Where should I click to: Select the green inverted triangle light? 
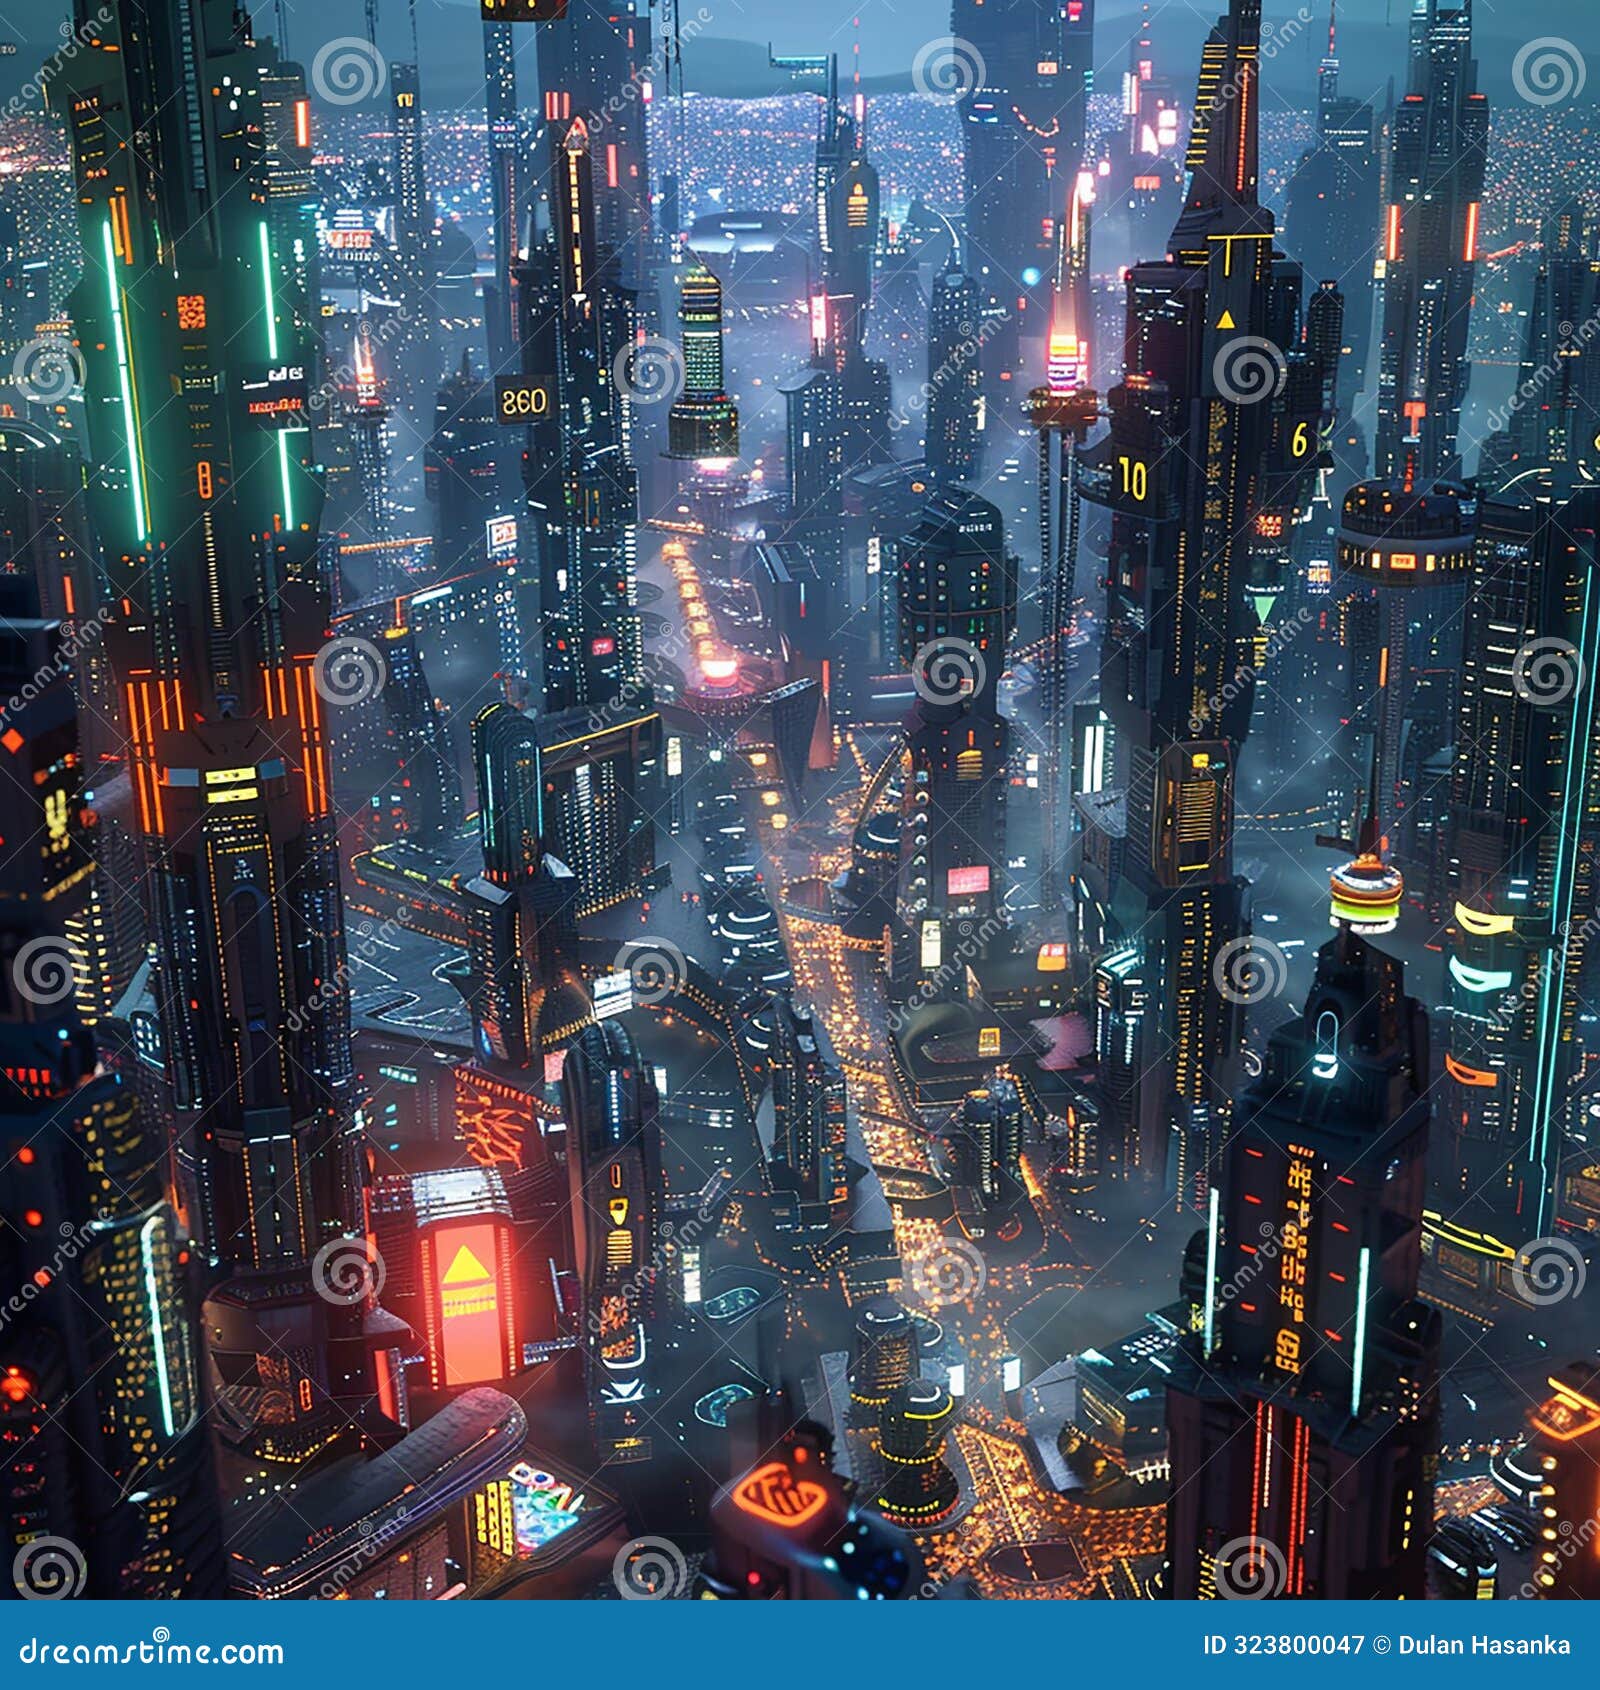point(1262,605)
